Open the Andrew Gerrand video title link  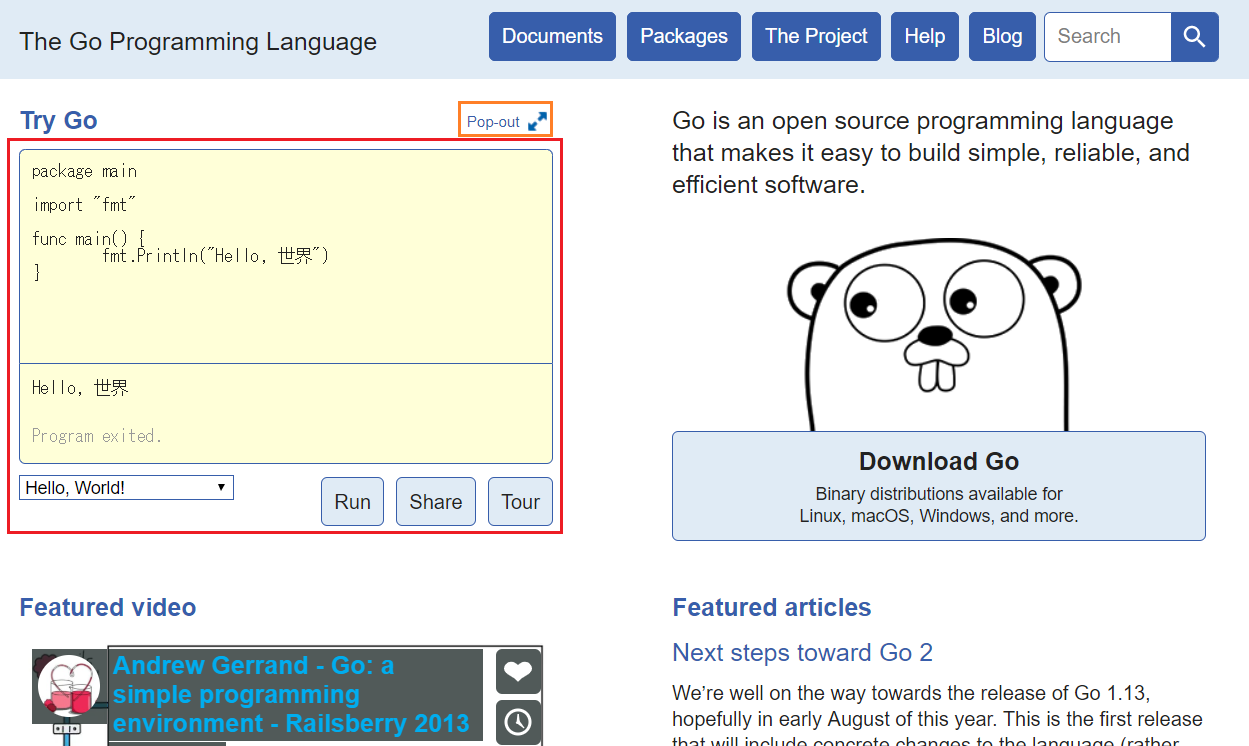coord(290,694)
